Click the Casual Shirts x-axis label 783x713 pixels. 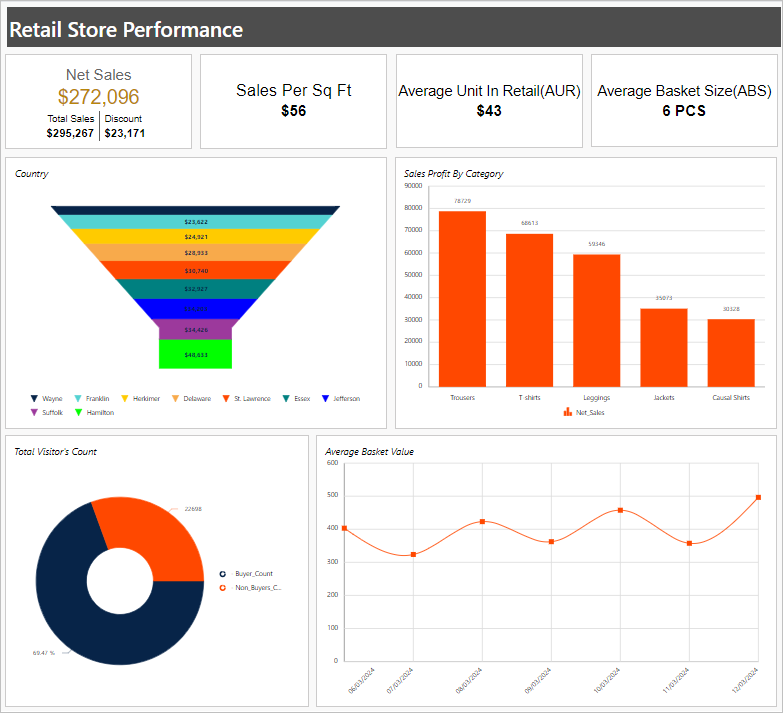[731, 398]
